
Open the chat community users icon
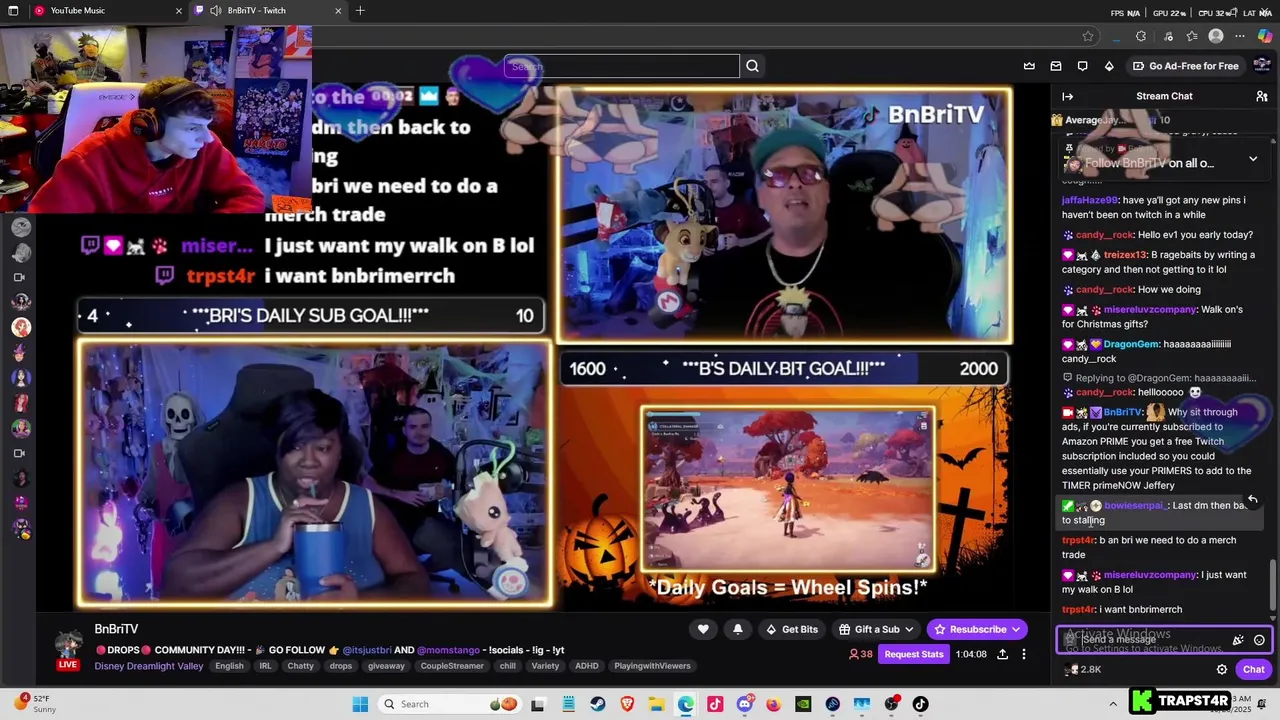[1262, 96]
